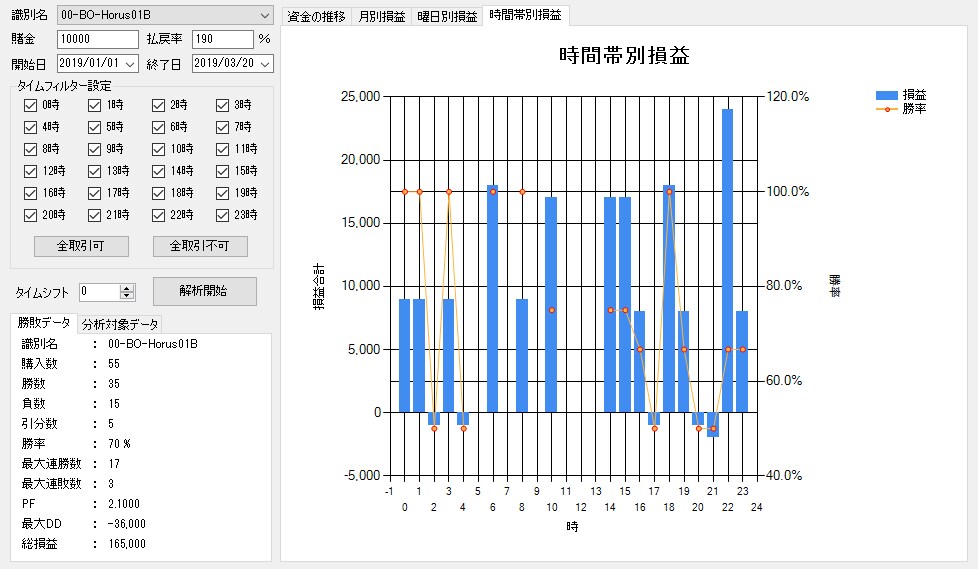Click the 全取引不可 button
Viewport: 978px width, 569px height.
[x=200, y=246]
